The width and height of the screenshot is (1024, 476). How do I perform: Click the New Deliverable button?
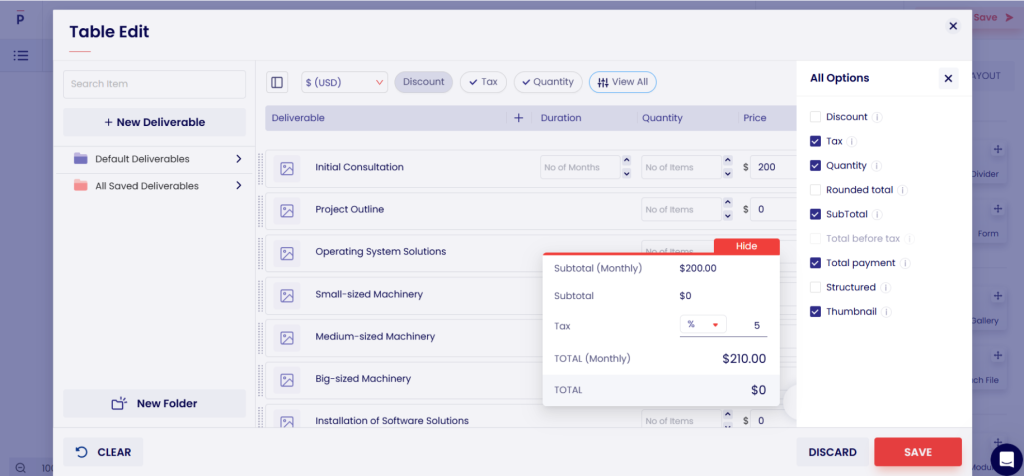(x=155, y=122)
